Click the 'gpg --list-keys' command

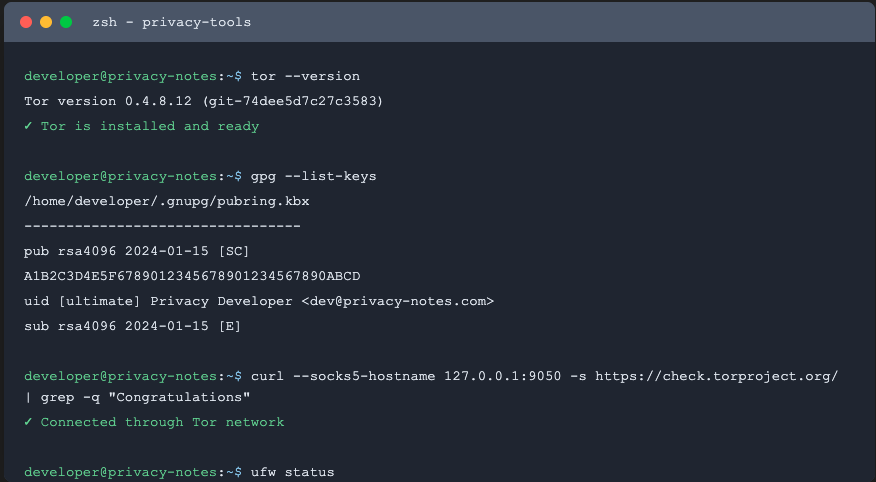tap(313, 176)
